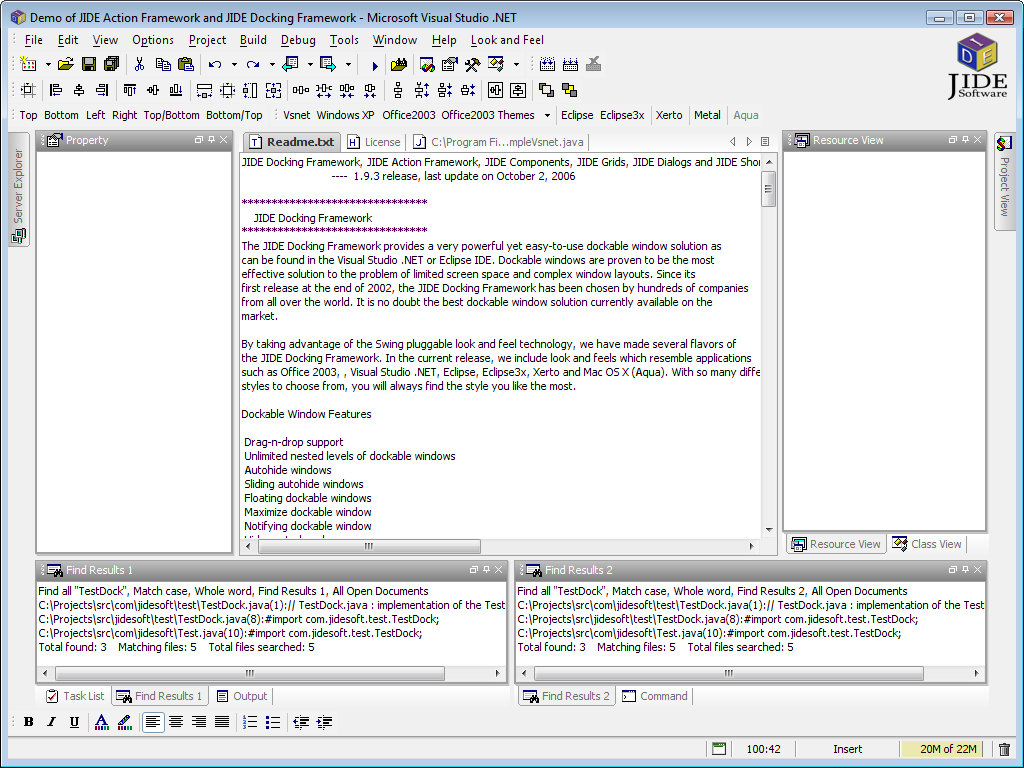This screenshot has height=768, width=1024.
Task: Toggle bold formatting
Action: (29, 722)
